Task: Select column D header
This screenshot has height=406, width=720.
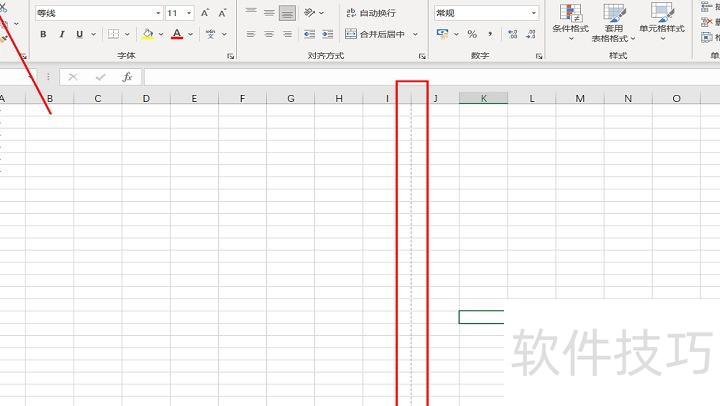Action: click(146, 98)
